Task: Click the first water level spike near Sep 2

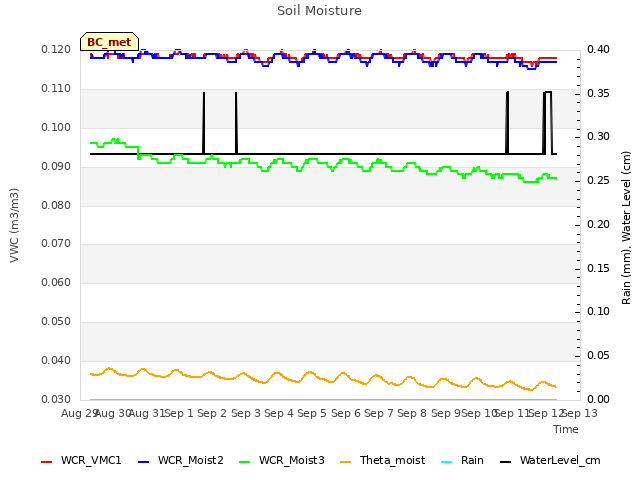Action: pos(204,123)
